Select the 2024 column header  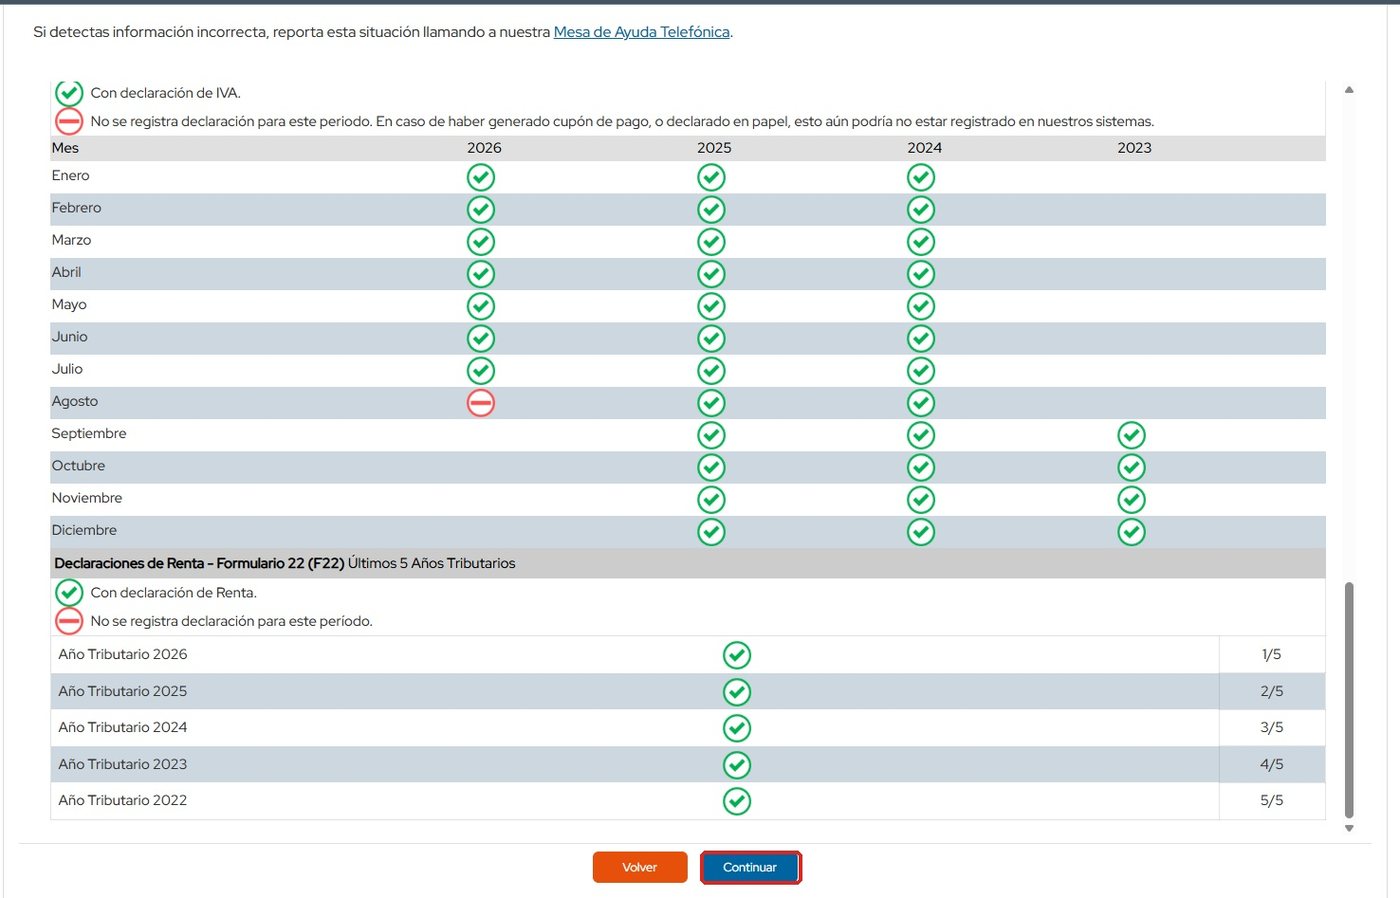click(x=924, y=148)
